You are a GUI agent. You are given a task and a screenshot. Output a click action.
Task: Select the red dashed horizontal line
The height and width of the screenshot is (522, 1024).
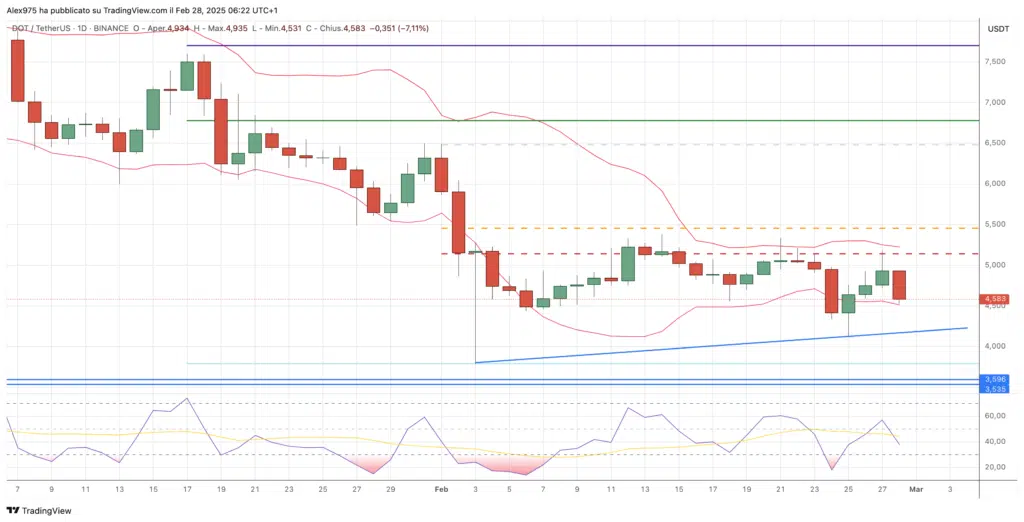tap(700, 253)
